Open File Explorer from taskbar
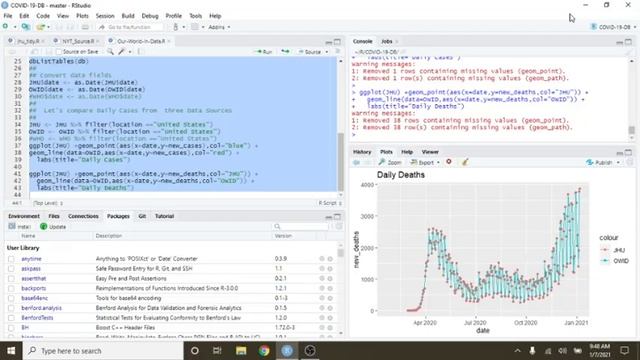This screenshot has height=360, width=640. (241, 351)
